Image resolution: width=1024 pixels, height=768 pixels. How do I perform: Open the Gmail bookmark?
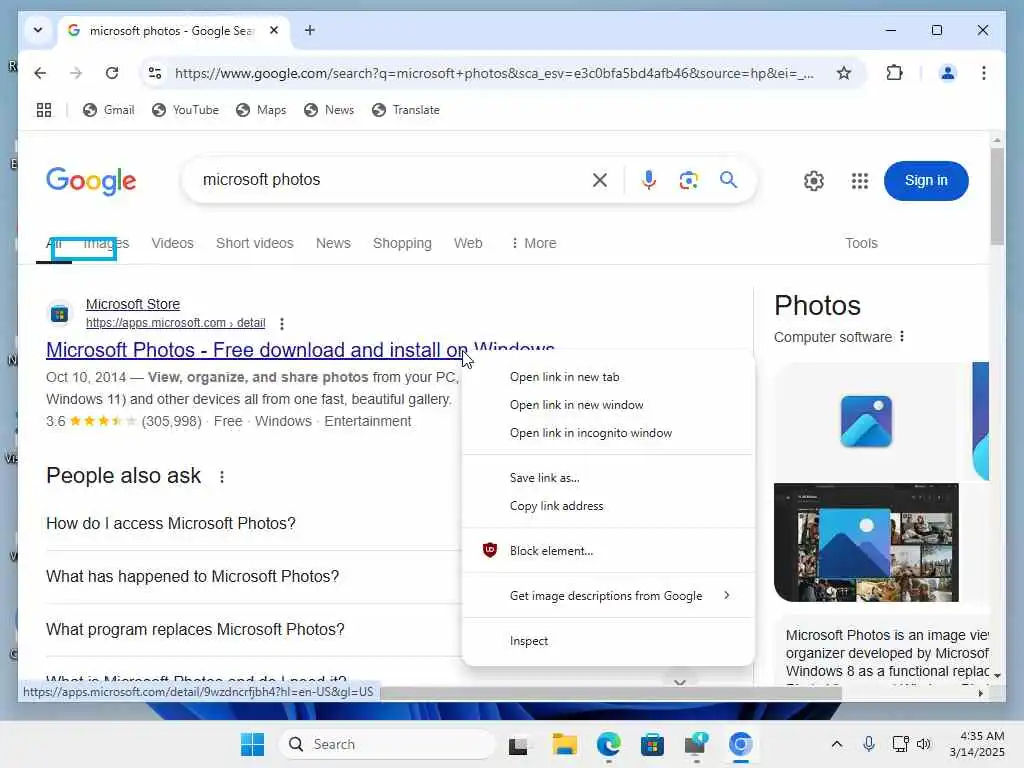point(109,110)
